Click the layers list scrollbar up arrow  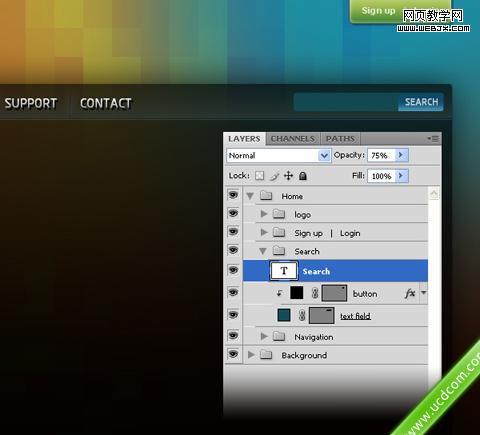(434, 194)
